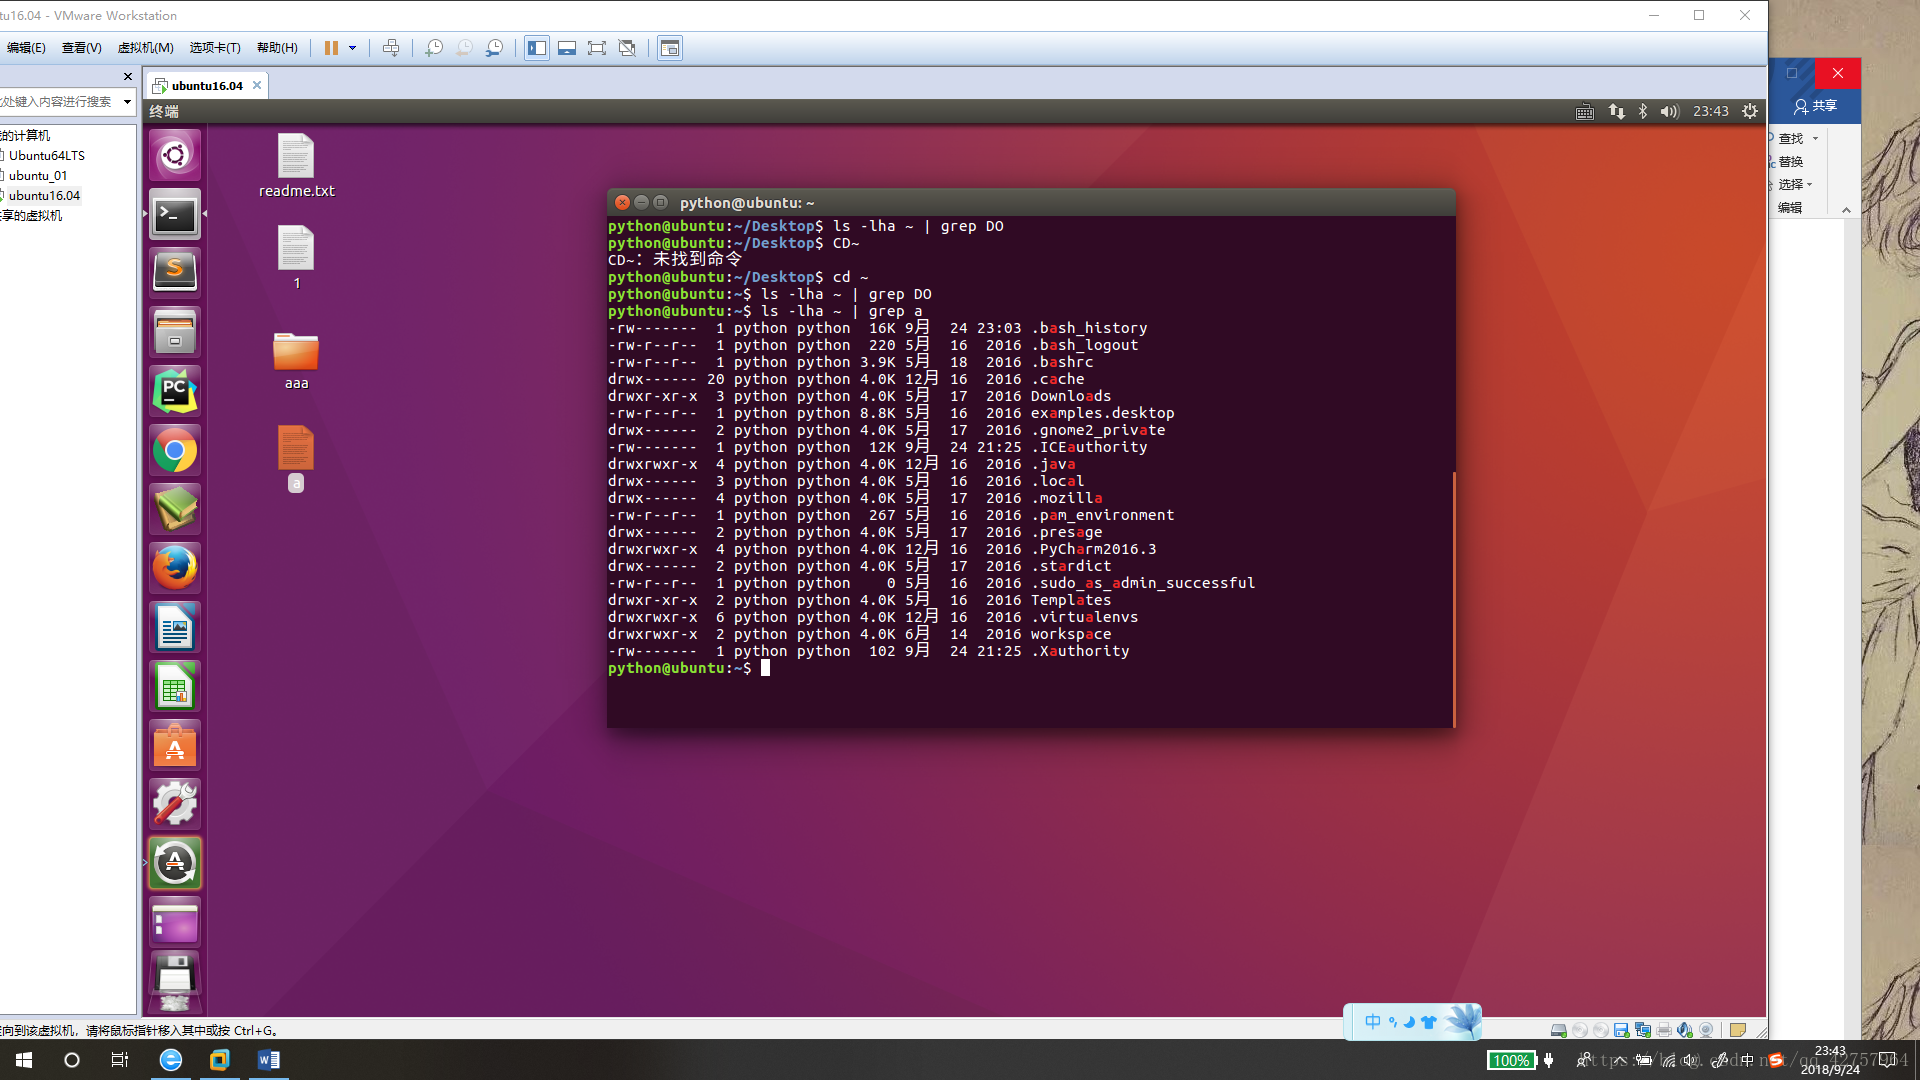Viewport: 1920px width, 1080px height.
Task: Click the hard disk status bar icon
Action: [1558, 1030]
